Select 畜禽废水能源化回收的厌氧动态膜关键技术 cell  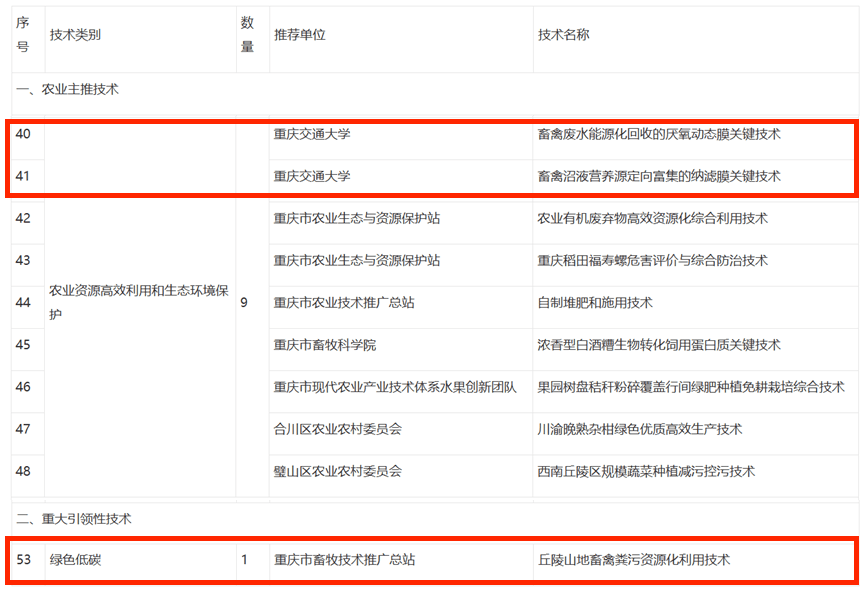[659, 134]
